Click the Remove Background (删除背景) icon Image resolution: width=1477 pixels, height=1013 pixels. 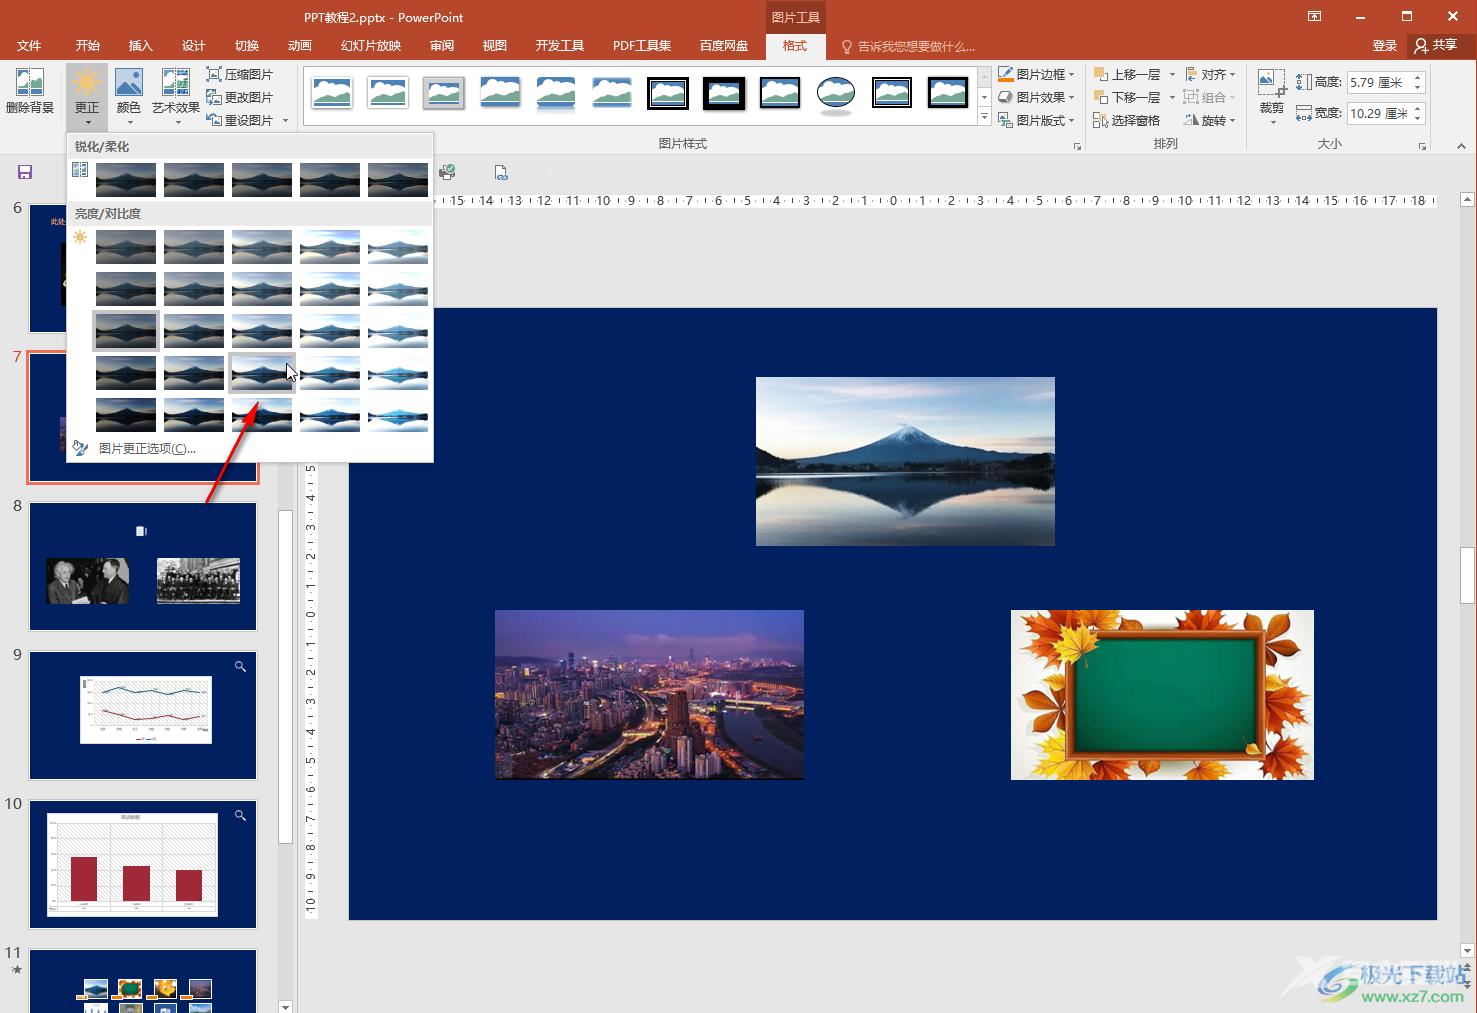(x=30, y=92)
